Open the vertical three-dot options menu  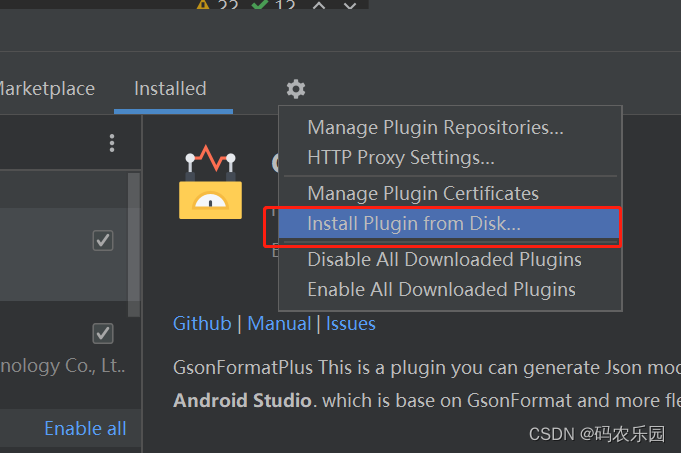(x=112, y=143)
